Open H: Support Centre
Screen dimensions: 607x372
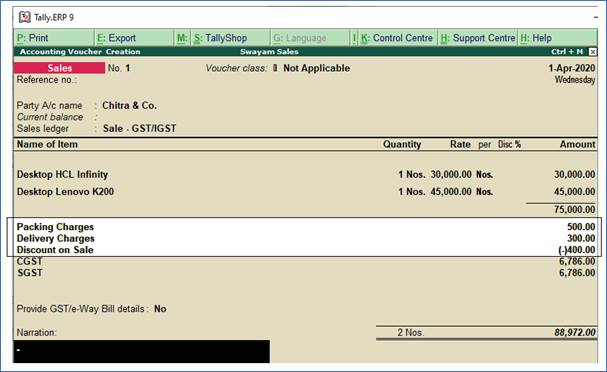tap(478, 38)
